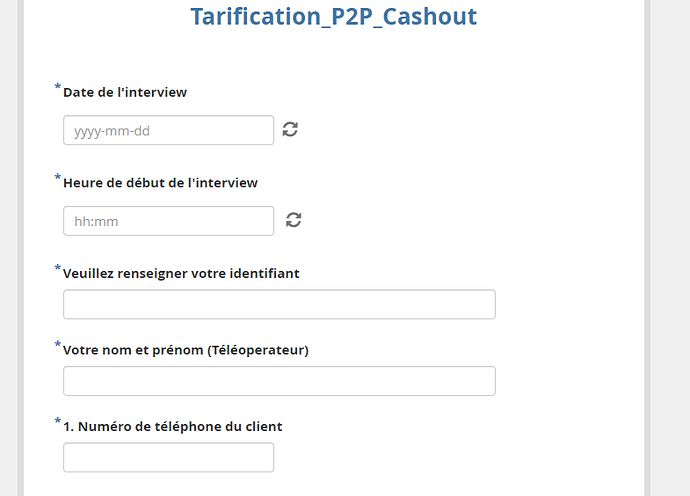Reset the interview start time field
Image resolution: width=690 pixels, height=496 pixels.
294,220
